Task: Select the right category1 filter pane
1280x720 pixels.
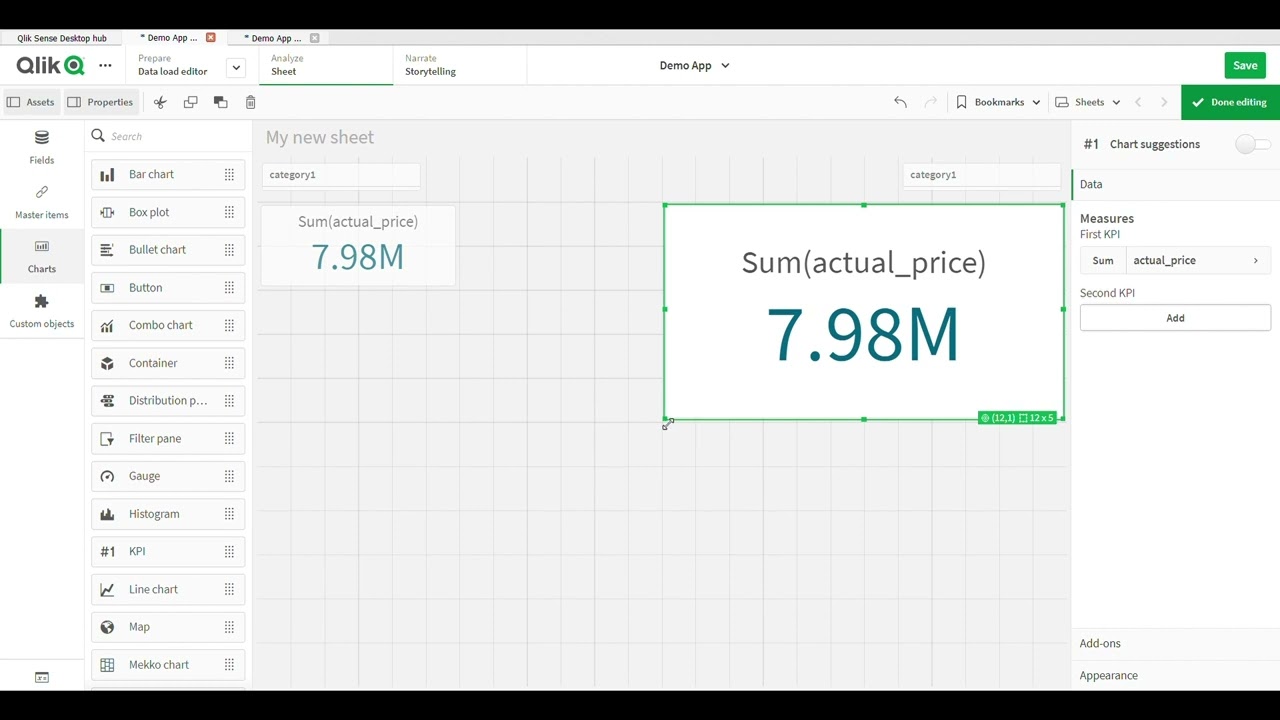Action: [x=981, y=175]
